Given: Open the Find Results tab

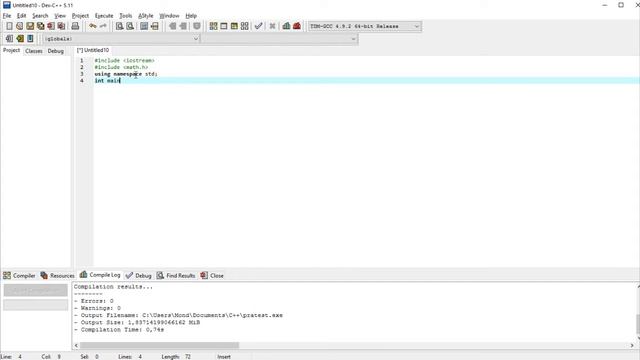Looking at the screenshot, I should [176, 276].
